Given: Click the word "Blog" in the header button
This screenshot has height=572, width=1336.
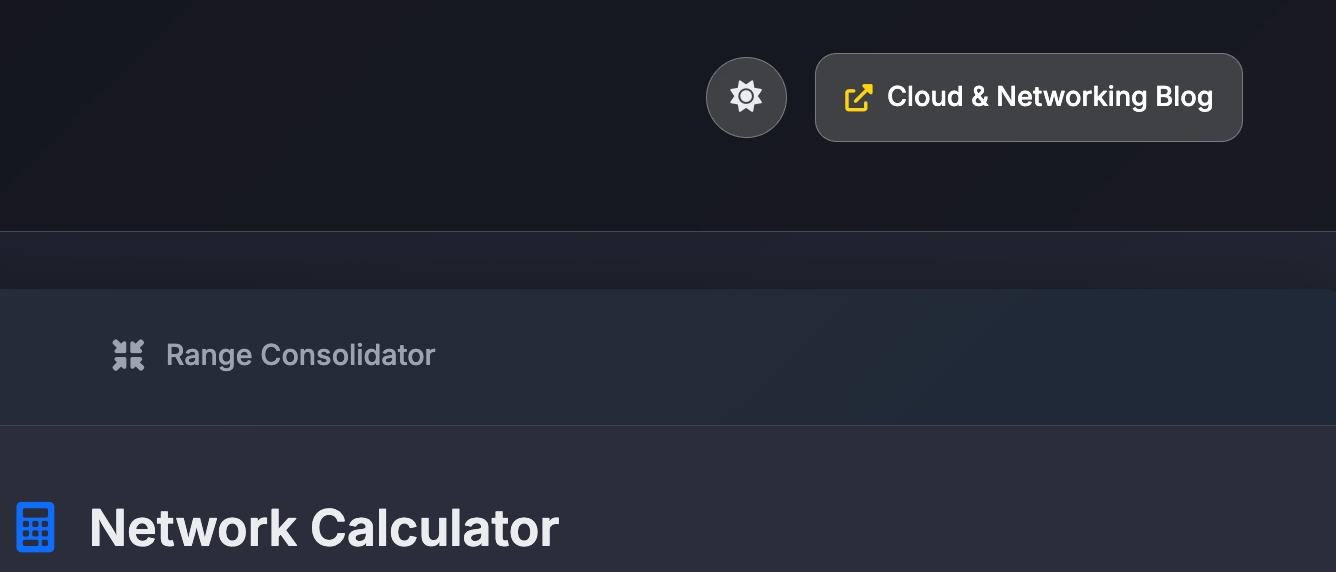Looking at the screenshot, I should pos(1184,97).
